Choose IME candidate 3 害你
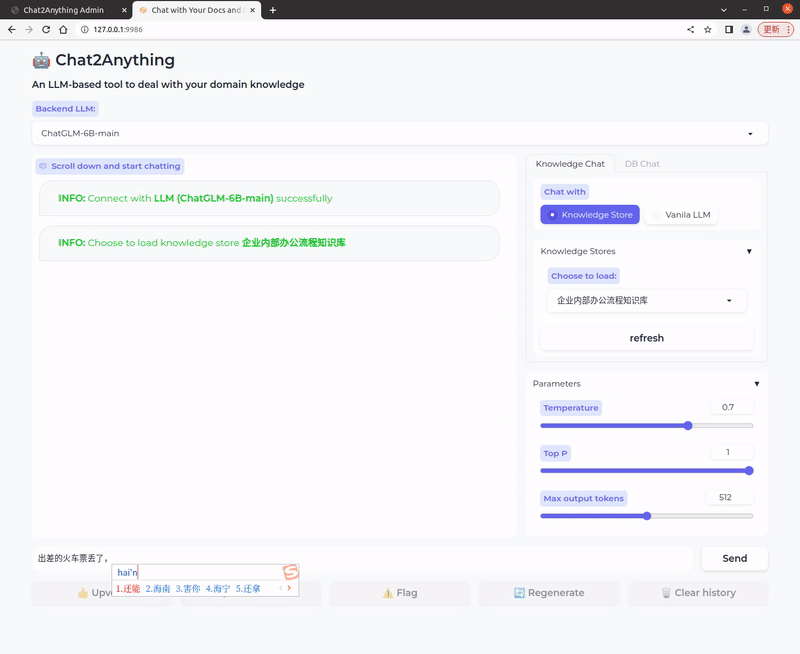 [188, 589]
